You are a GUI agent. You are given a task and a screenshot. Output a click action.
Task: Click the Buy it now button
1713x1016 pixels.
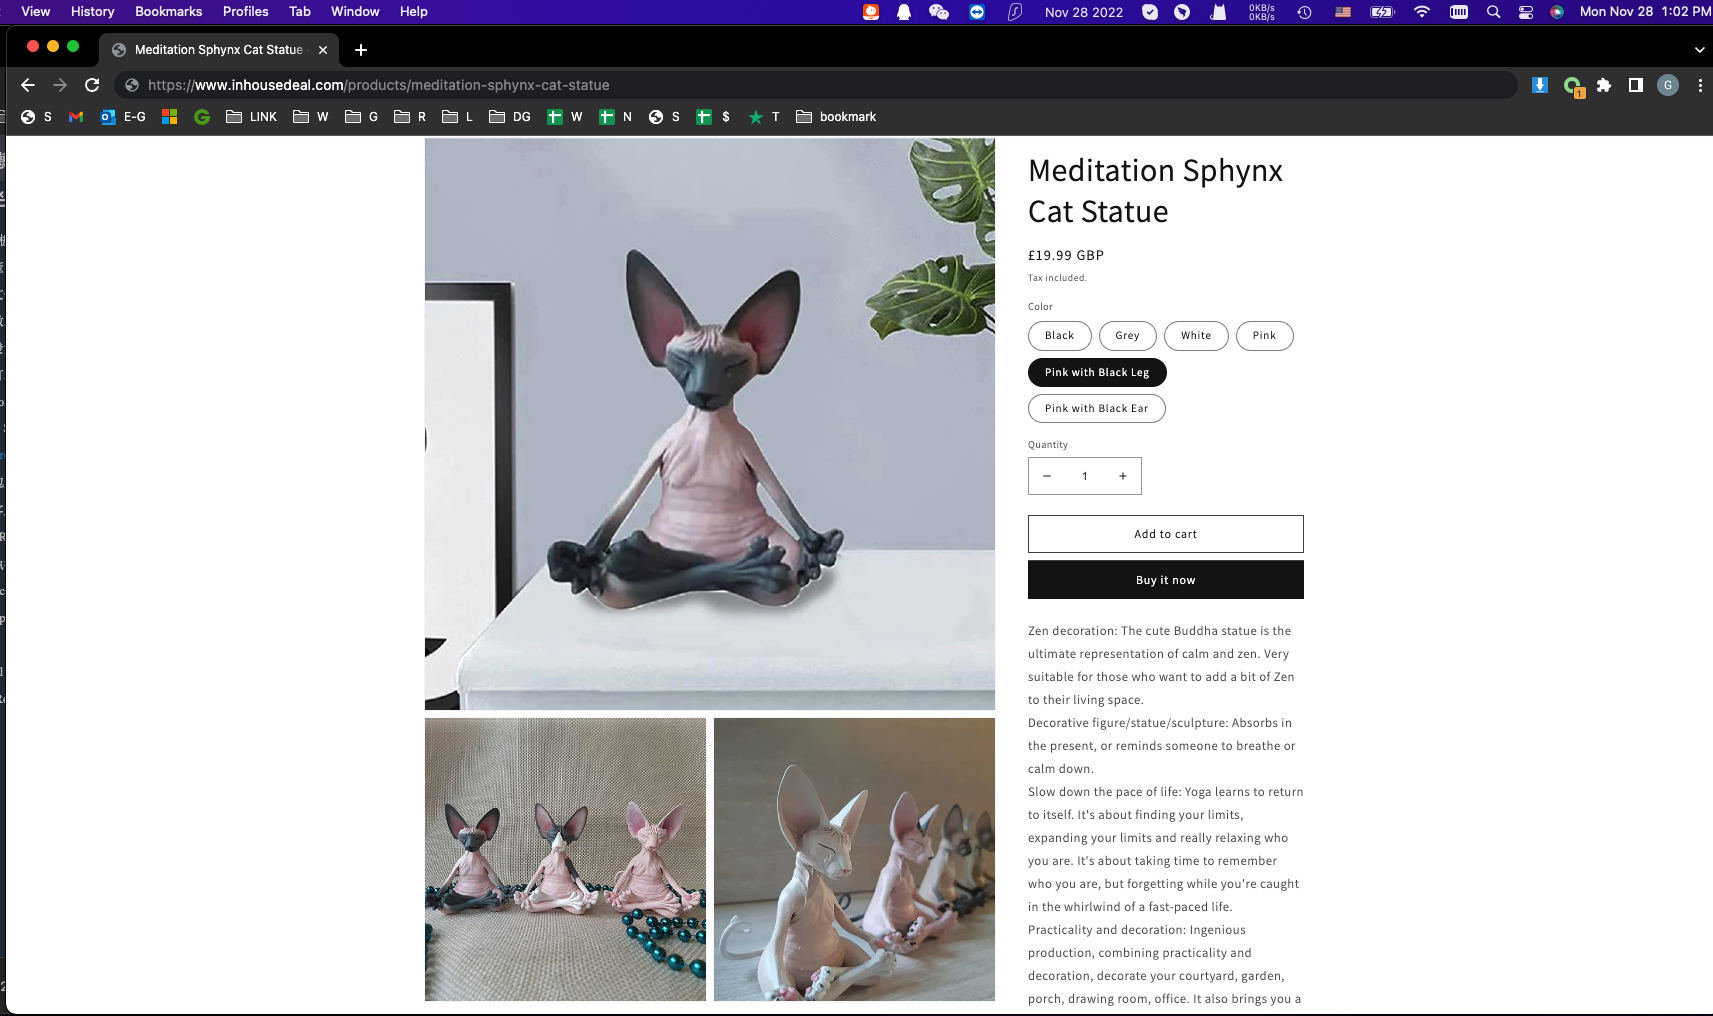(x=1165, y=579)
